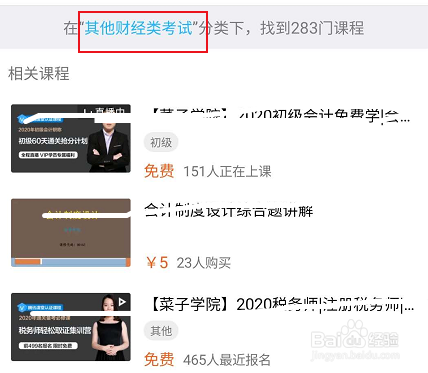This screenshot has height=373, width=428.
Task: Click the 23人购买 text
Action: point(204,263)
